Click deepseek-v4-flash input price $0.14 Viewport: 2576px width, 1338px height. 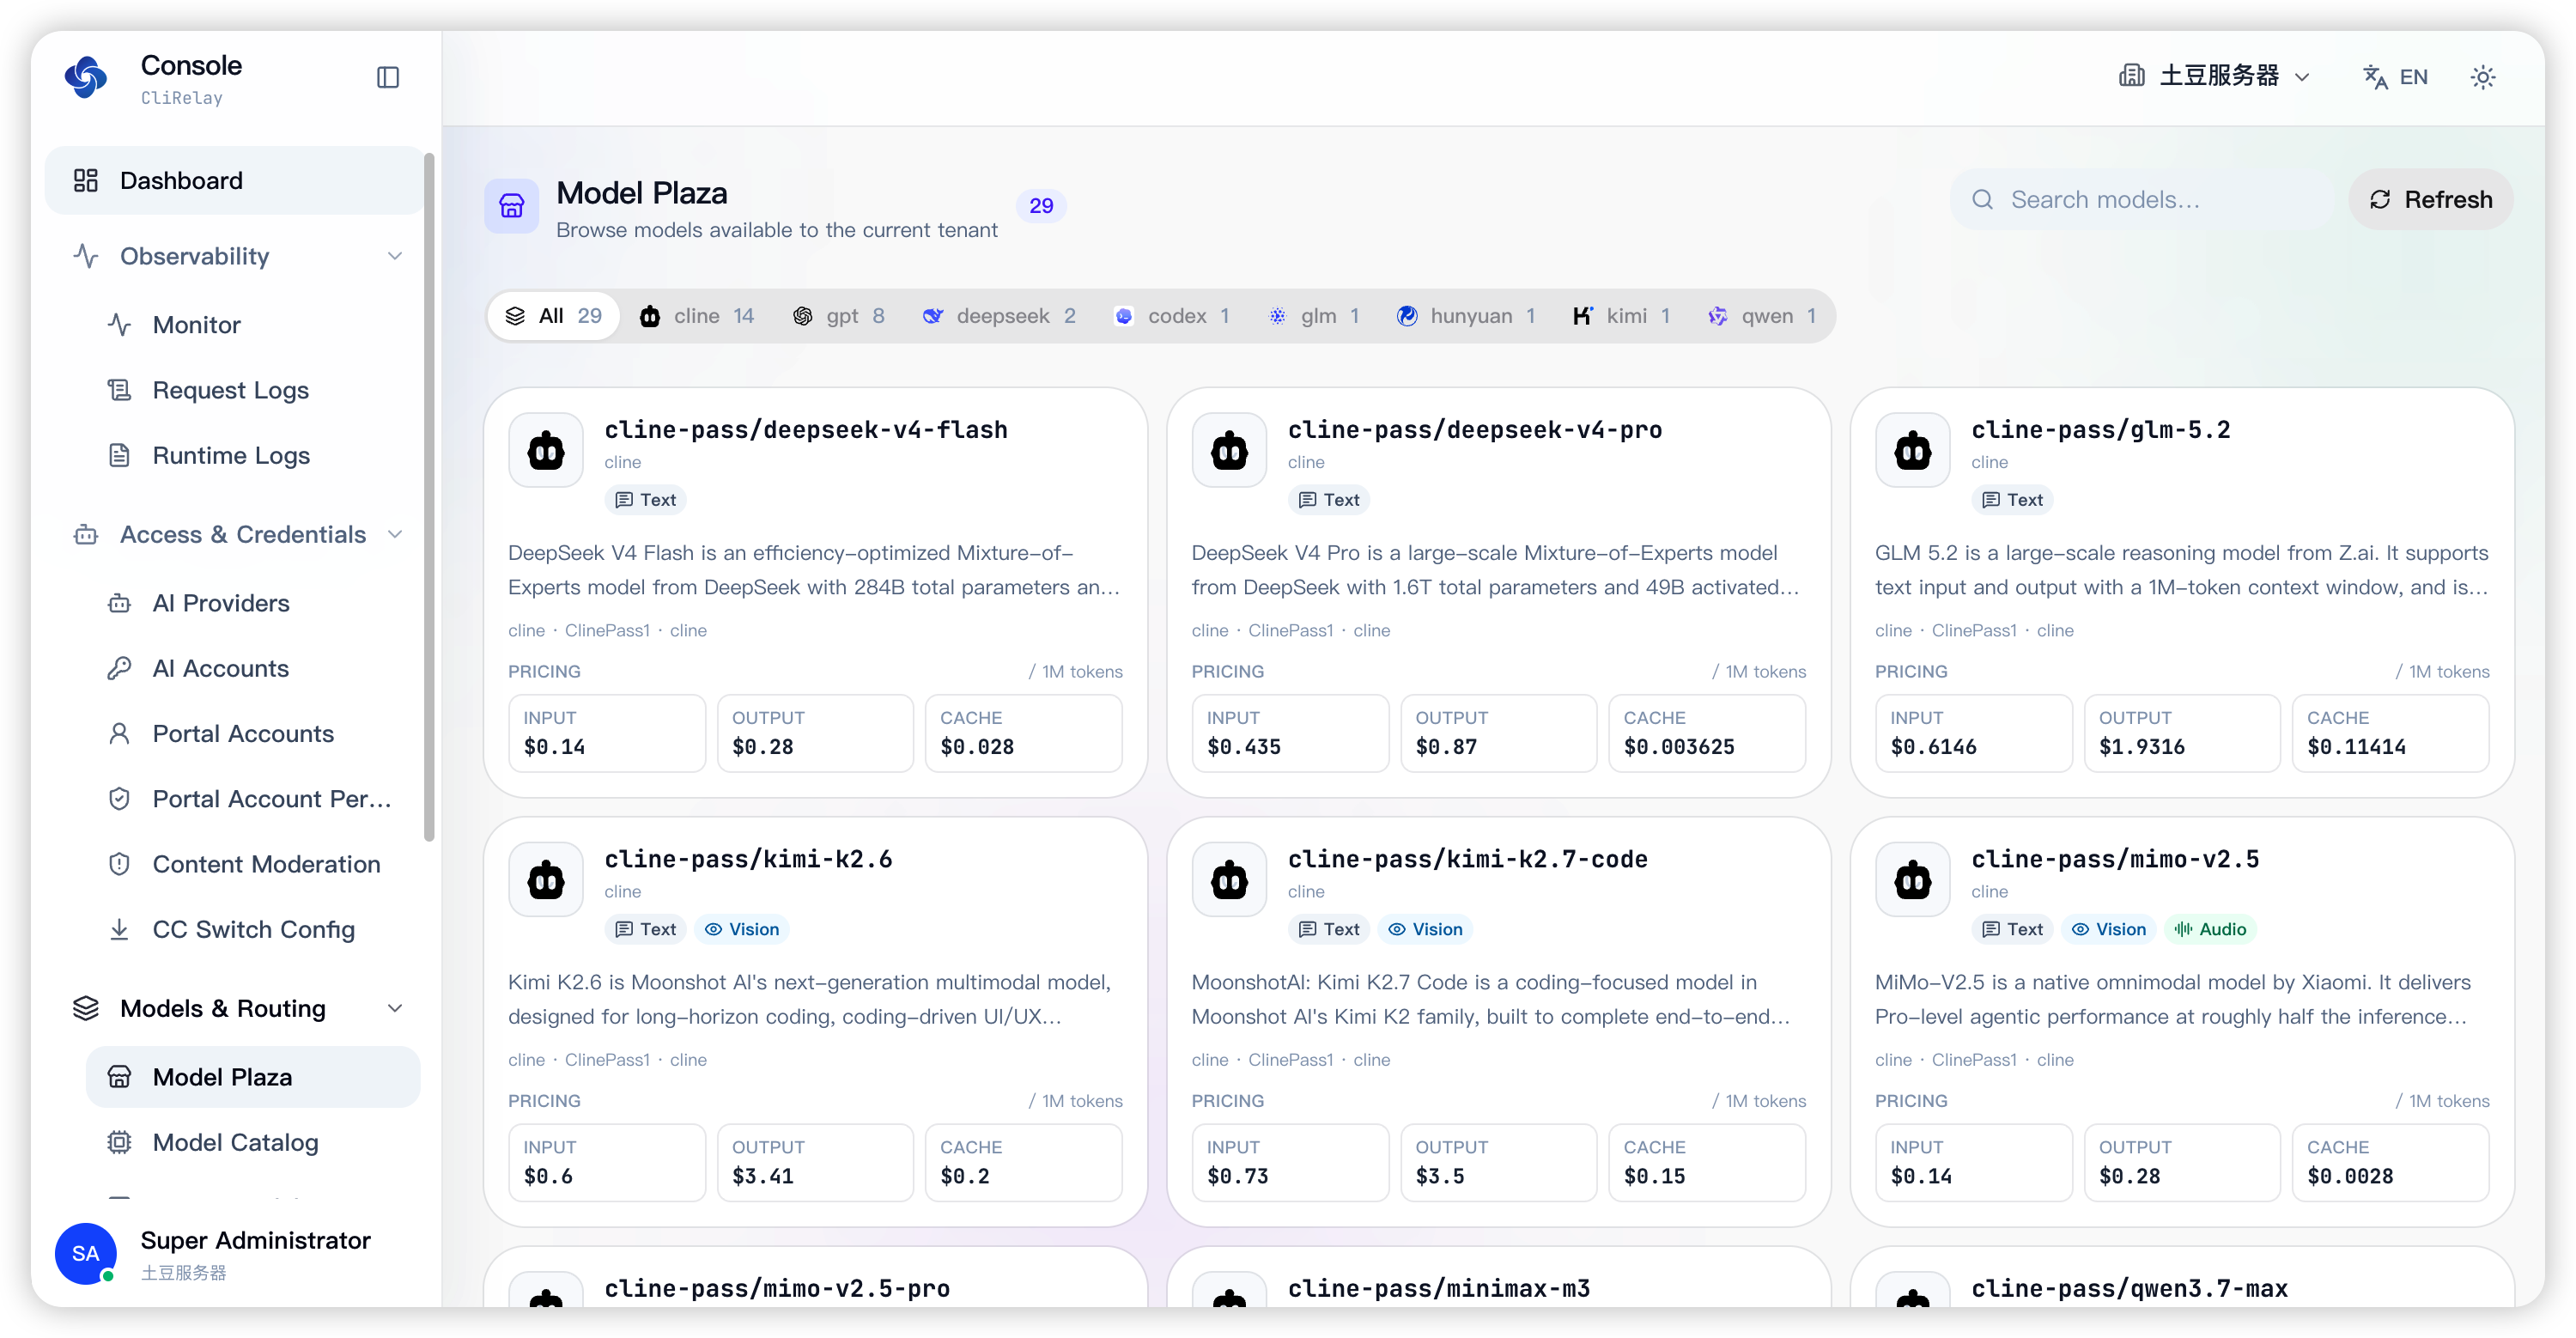pos(555,747)
